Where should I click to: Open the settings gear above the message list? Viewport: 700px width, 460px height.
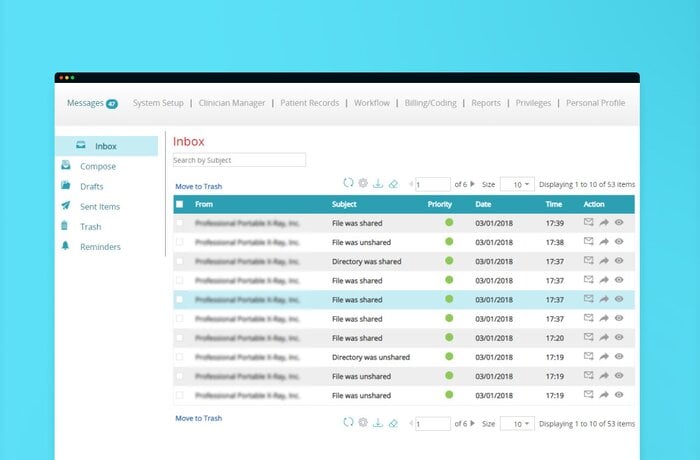pos(363,184)
